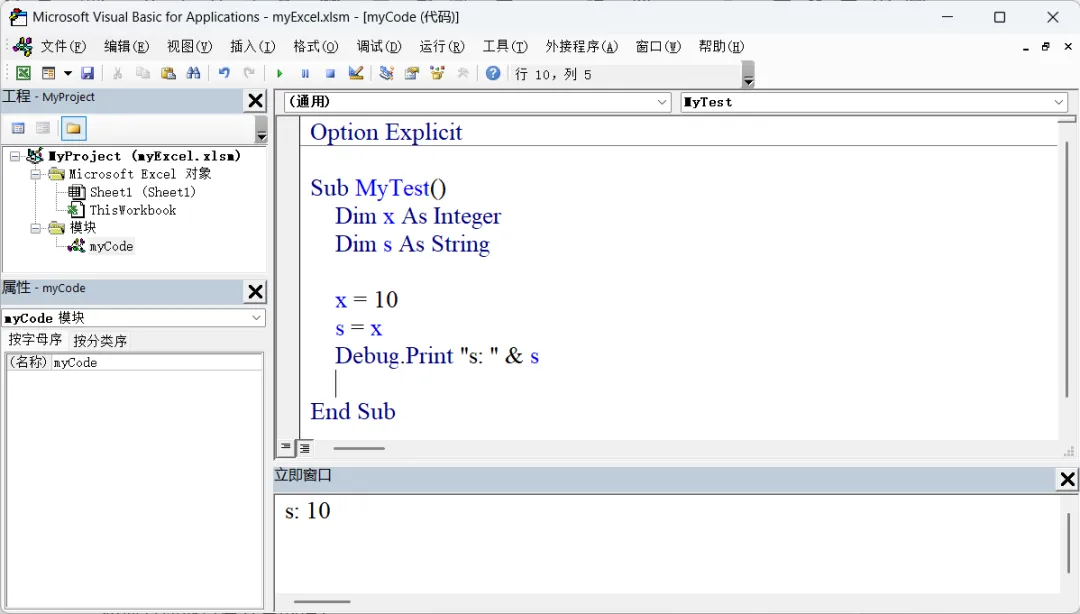Image resolution: width=1080 pixels, height=614 pixels.
Task: Save myExcel.xlsm using toolbar icon
Action: (x=87, y=73)
